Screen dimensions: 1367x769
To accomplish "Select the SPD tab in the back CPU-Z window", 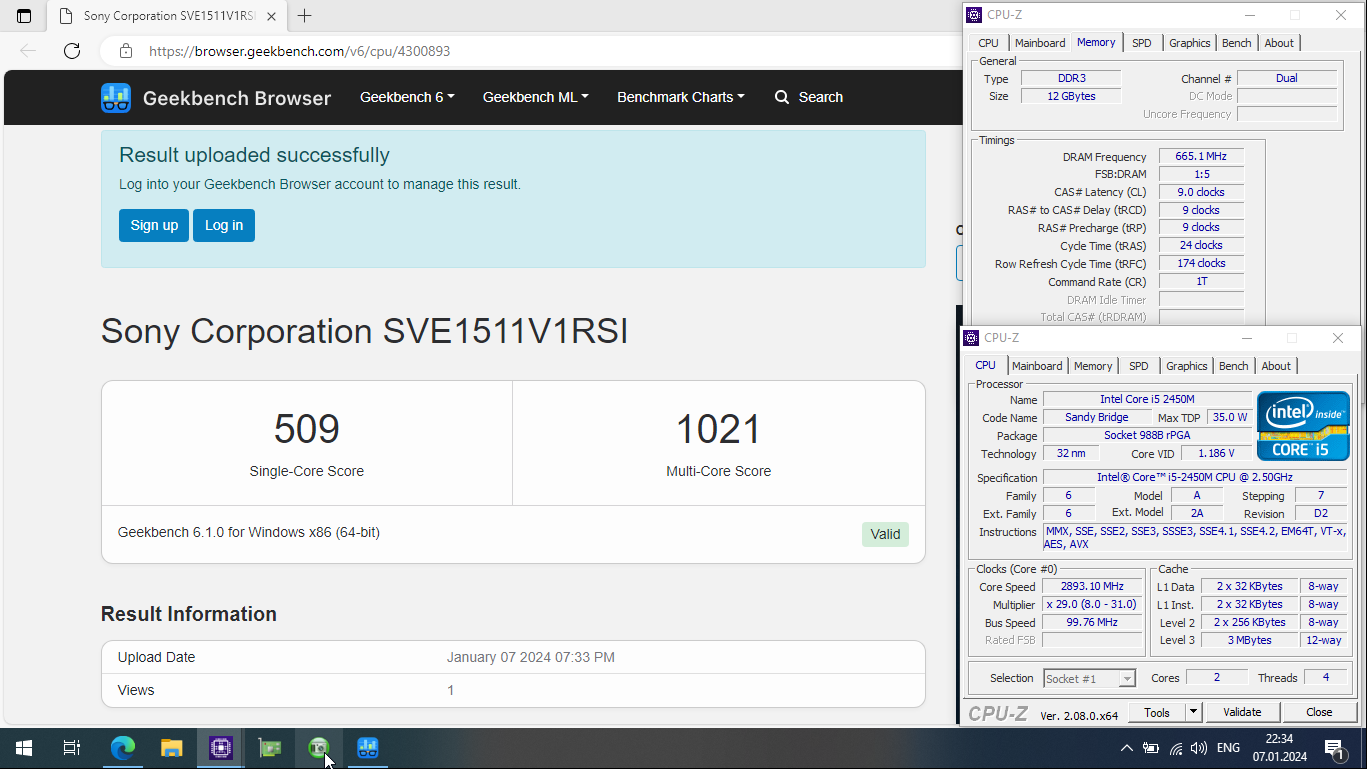I will pos(1142,43).
